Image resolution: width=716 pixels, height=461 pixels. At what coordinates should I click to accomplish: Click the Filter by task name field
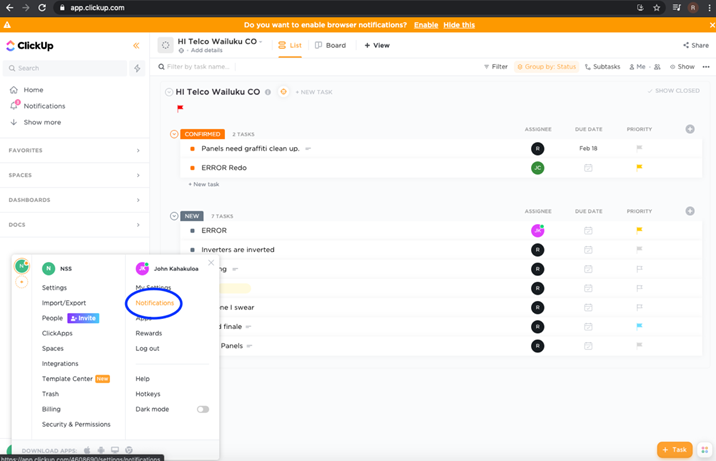point(197,67)
